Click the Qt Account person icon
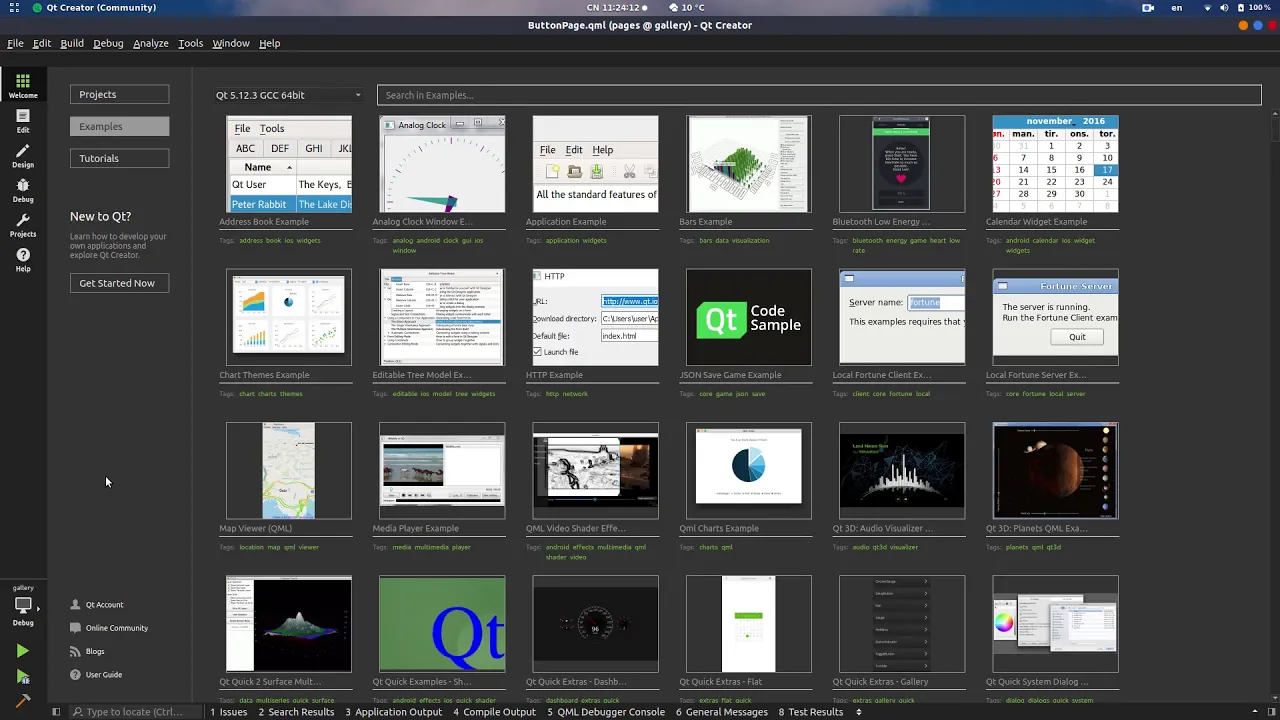Image resolution: width=1280 pixels, height=720 pixels. [75, 605]
